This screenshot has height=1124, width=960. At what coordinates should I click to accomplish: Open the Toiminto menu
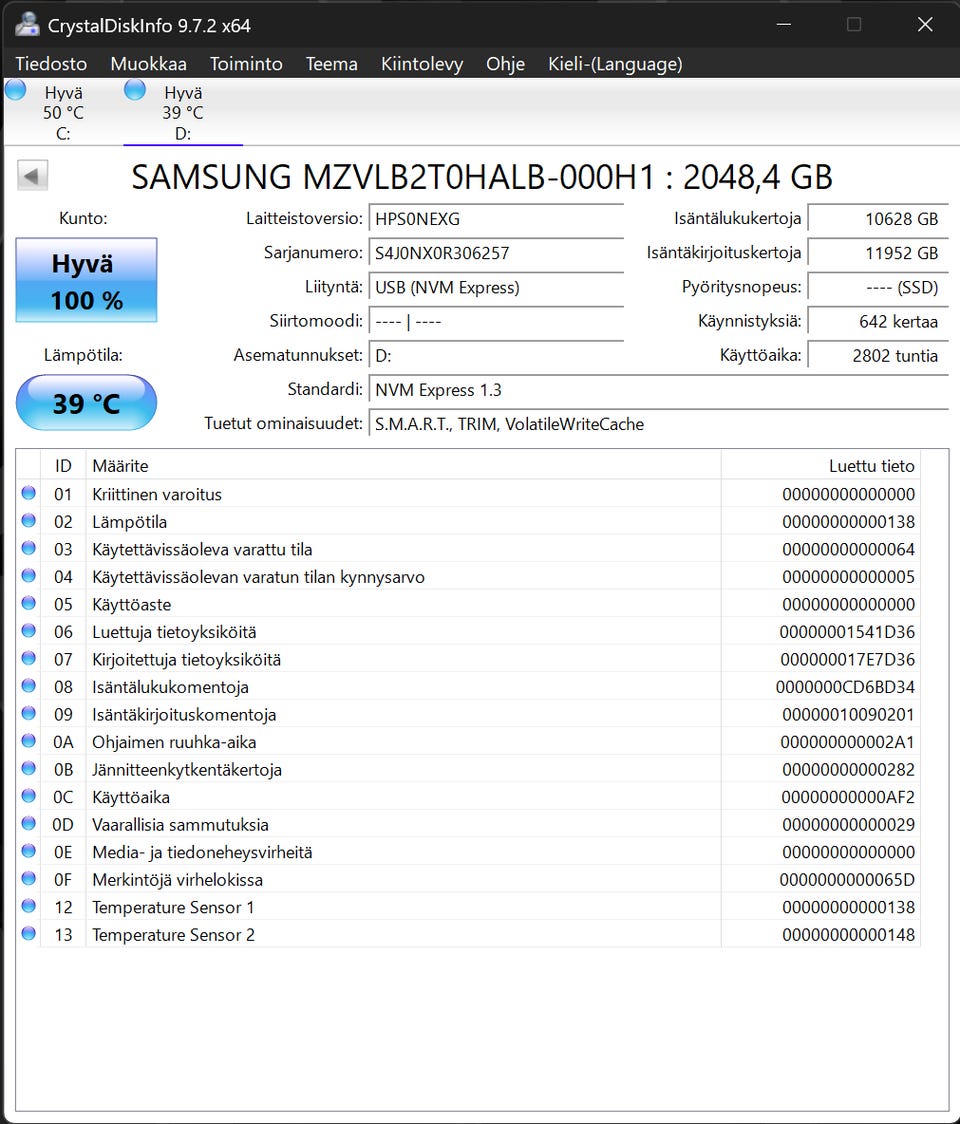(x=246, y=64)
